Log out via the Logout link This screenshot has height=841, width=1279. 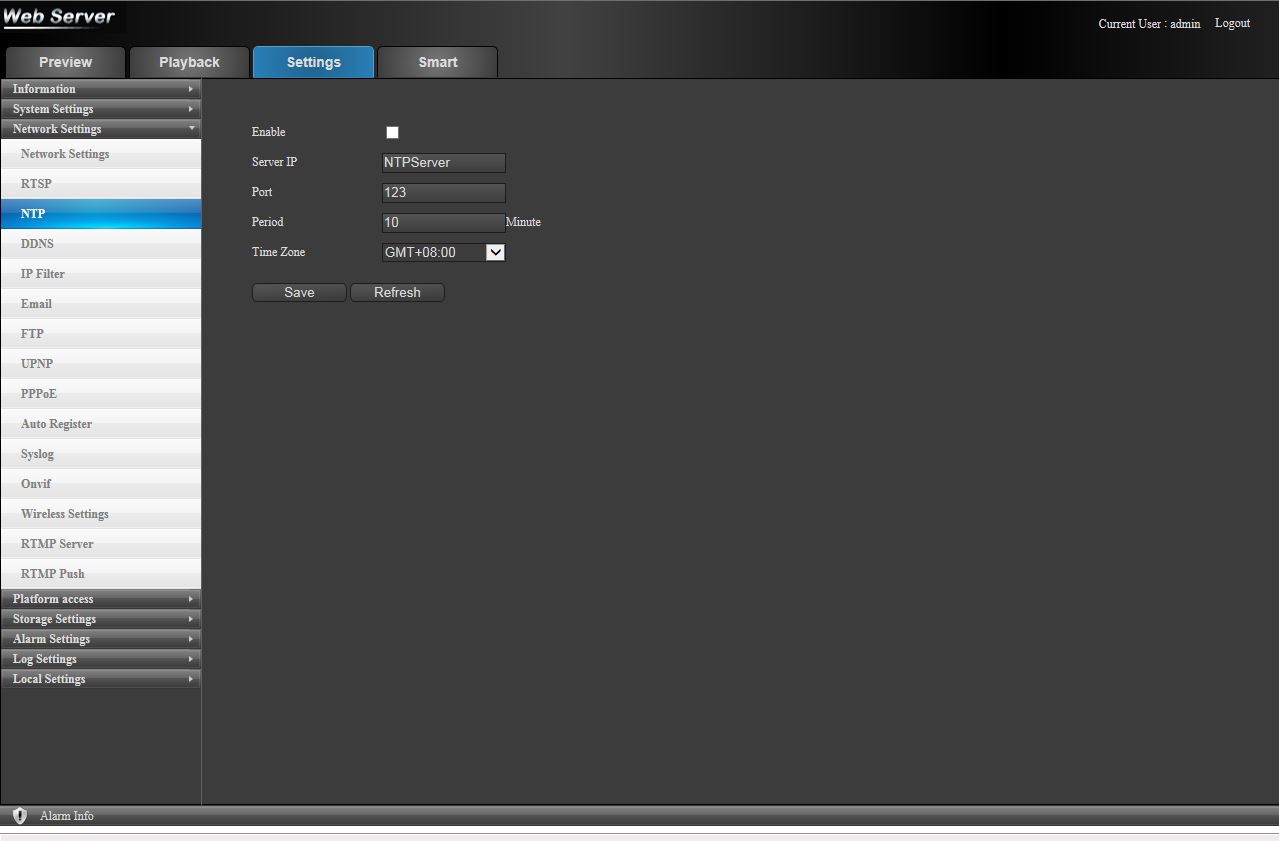click(x=1232, y=23)
